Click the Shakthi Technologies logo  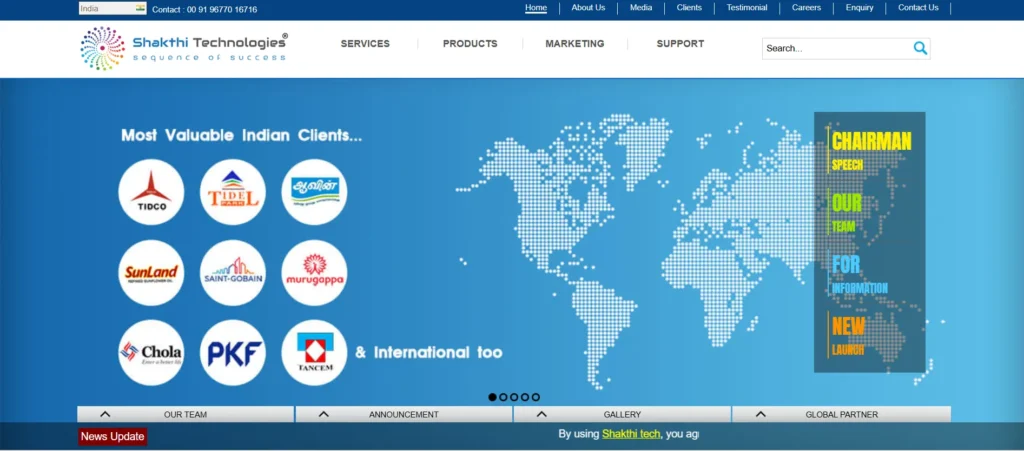[184, 48]
